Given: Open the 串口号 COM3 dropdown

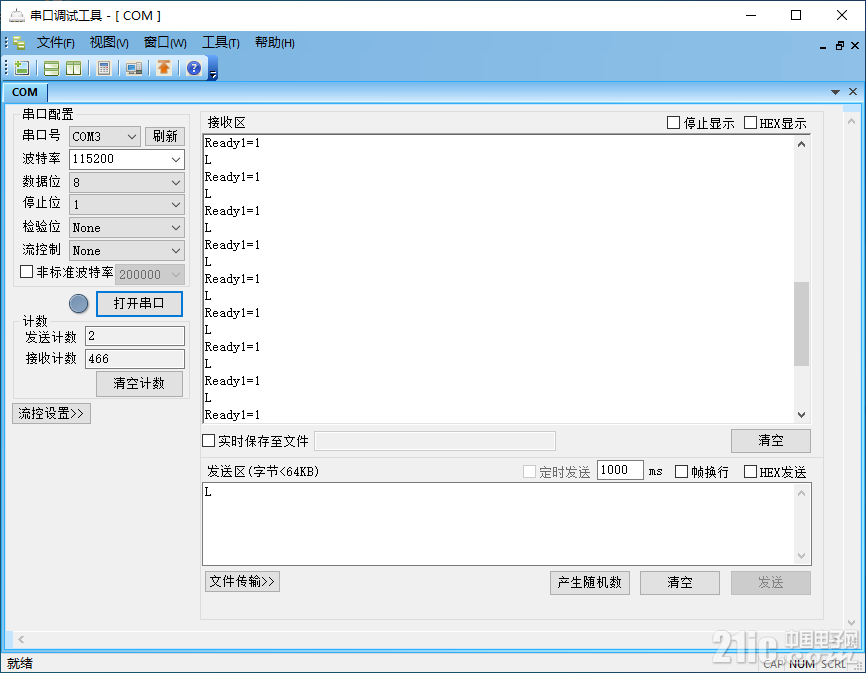Looking at the screenshot, I should point(104,136).
